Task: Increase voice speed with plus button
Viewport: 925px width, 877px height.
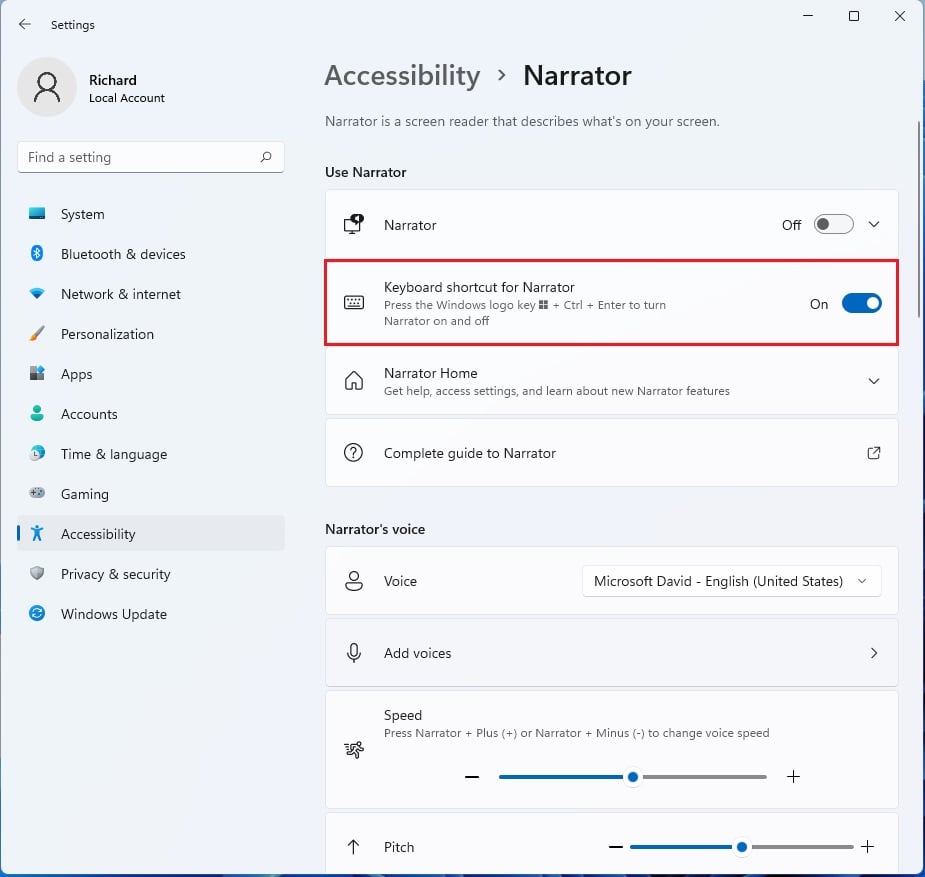Action: point(793,776)
